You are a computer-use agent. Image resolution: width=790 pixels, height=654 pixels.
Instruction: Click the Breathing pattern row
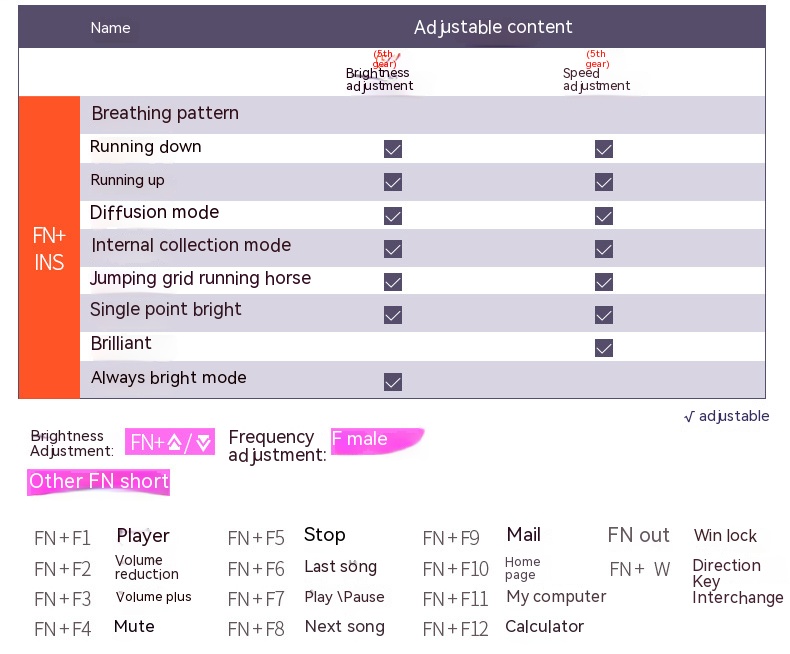pyautogui.click(x=165, y=114)
